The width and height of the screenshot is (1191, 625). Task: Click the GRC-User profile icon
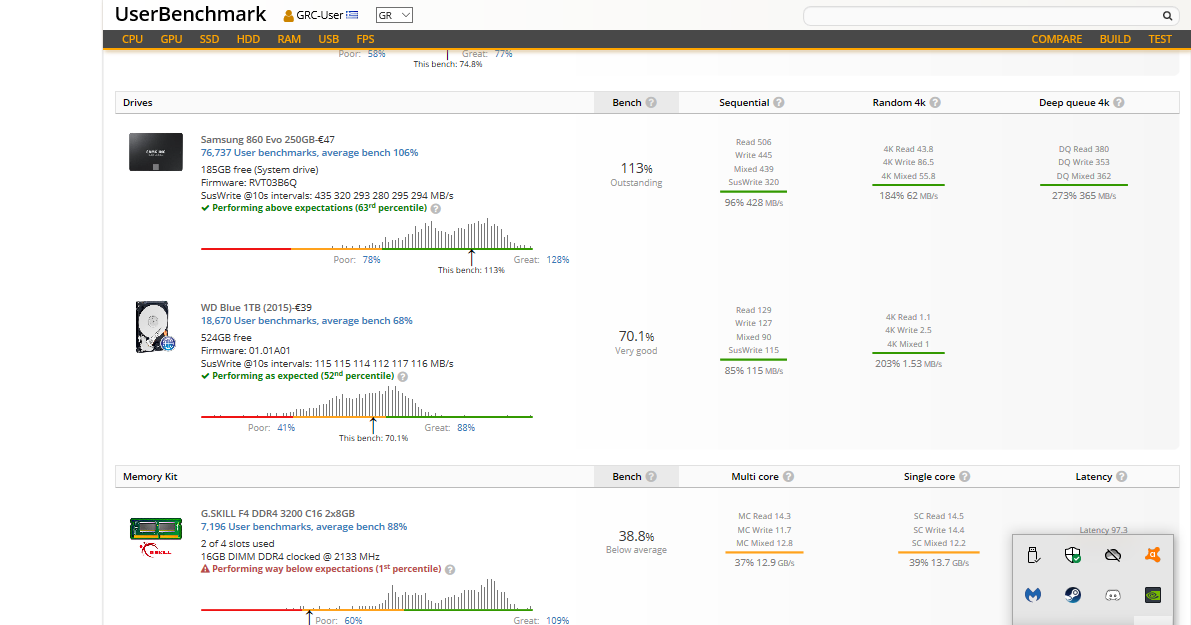289,15
